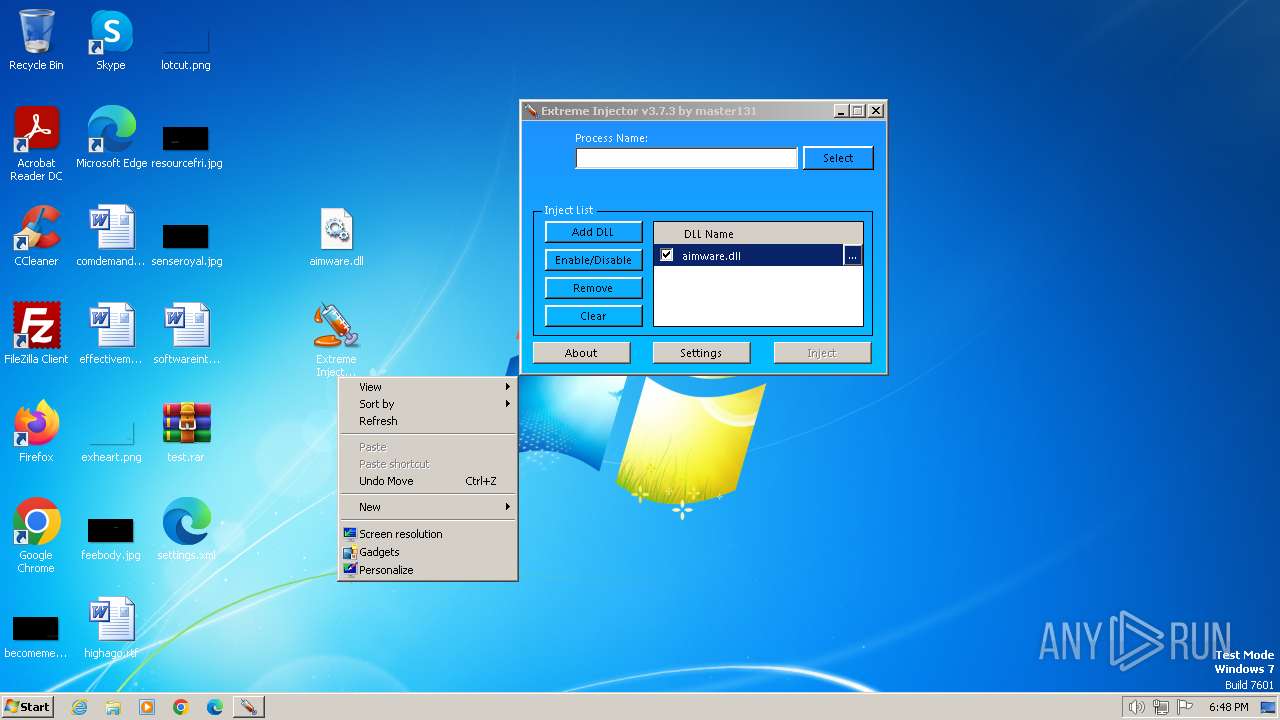Open Internet Explorer from the taskbar
This screenshot has height=720, width=1280.
(x=79, y=707)
